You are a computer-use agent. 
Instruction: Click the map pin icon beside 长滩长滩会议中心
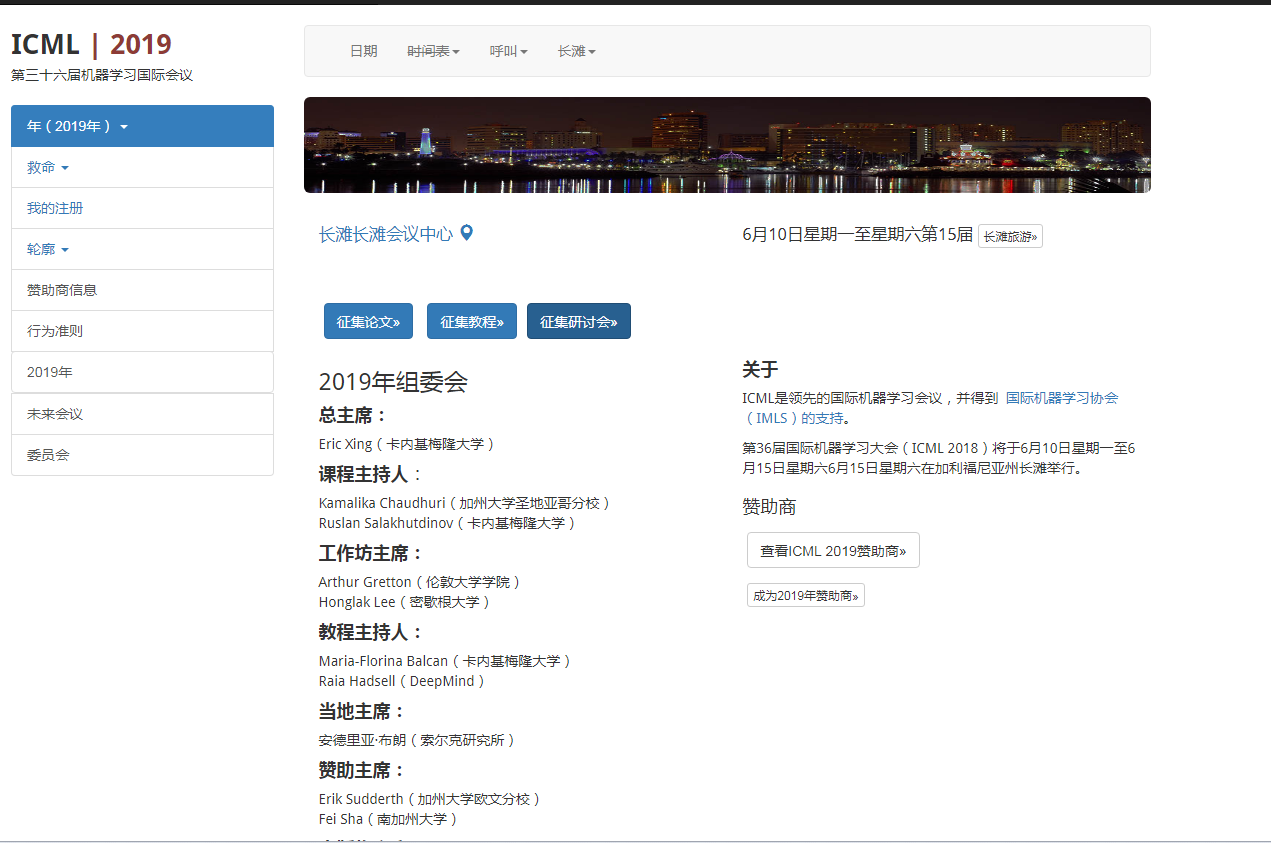click(466, 233)
